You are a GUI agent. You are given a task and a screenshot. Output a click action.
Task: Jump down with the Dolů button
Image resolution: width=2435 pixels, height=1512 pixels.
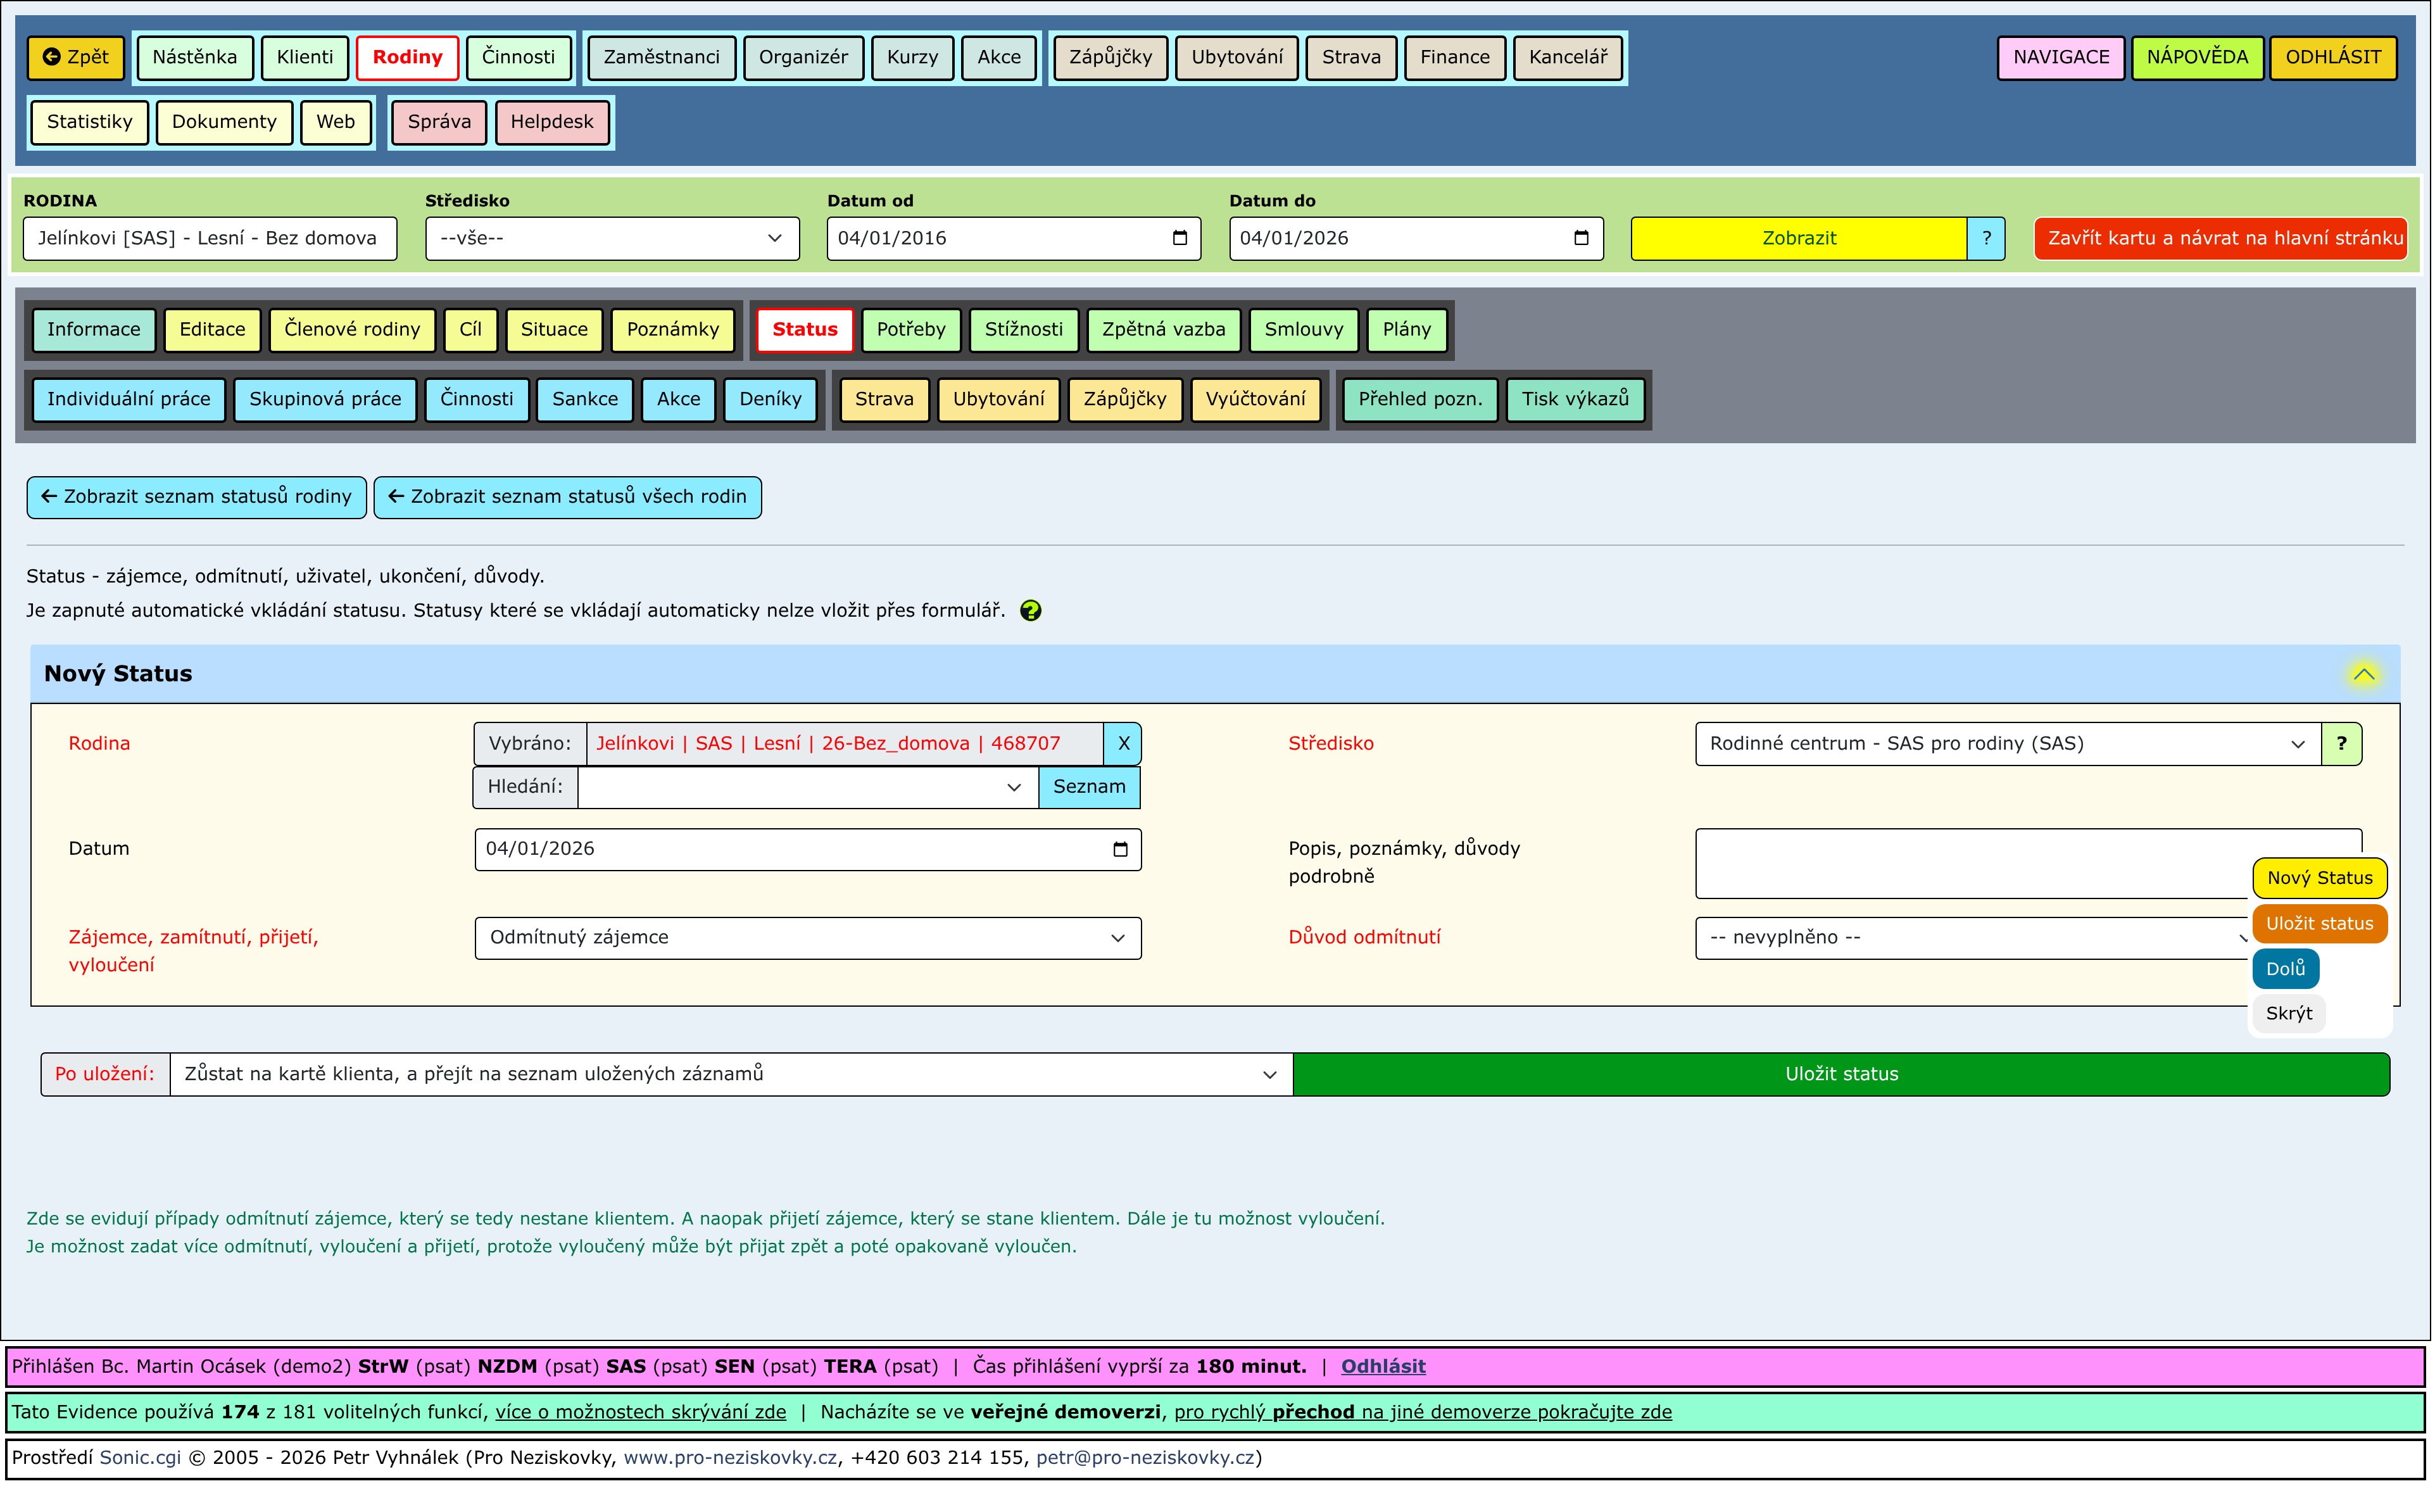click(2286, 969)
